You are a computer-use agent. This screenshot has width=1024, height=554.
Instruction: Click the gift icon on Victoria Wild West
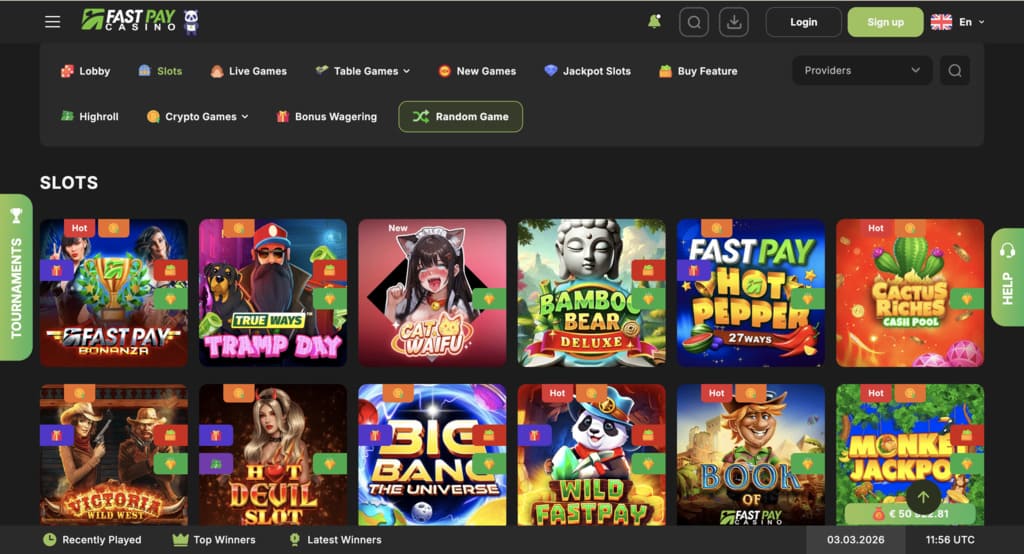point(56,435)
